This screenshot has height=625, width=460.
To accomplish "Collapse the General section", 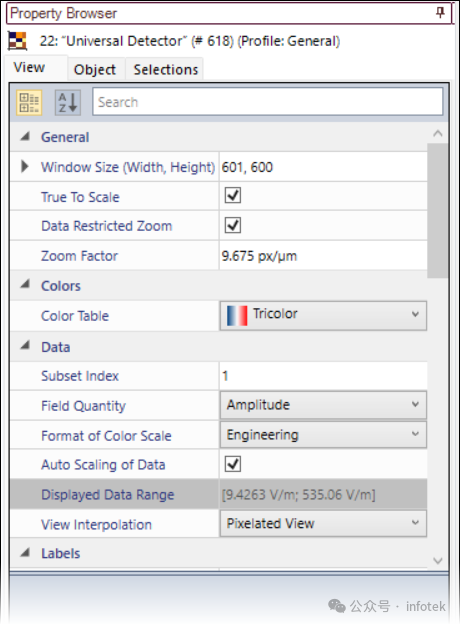I will coord(25,137).
